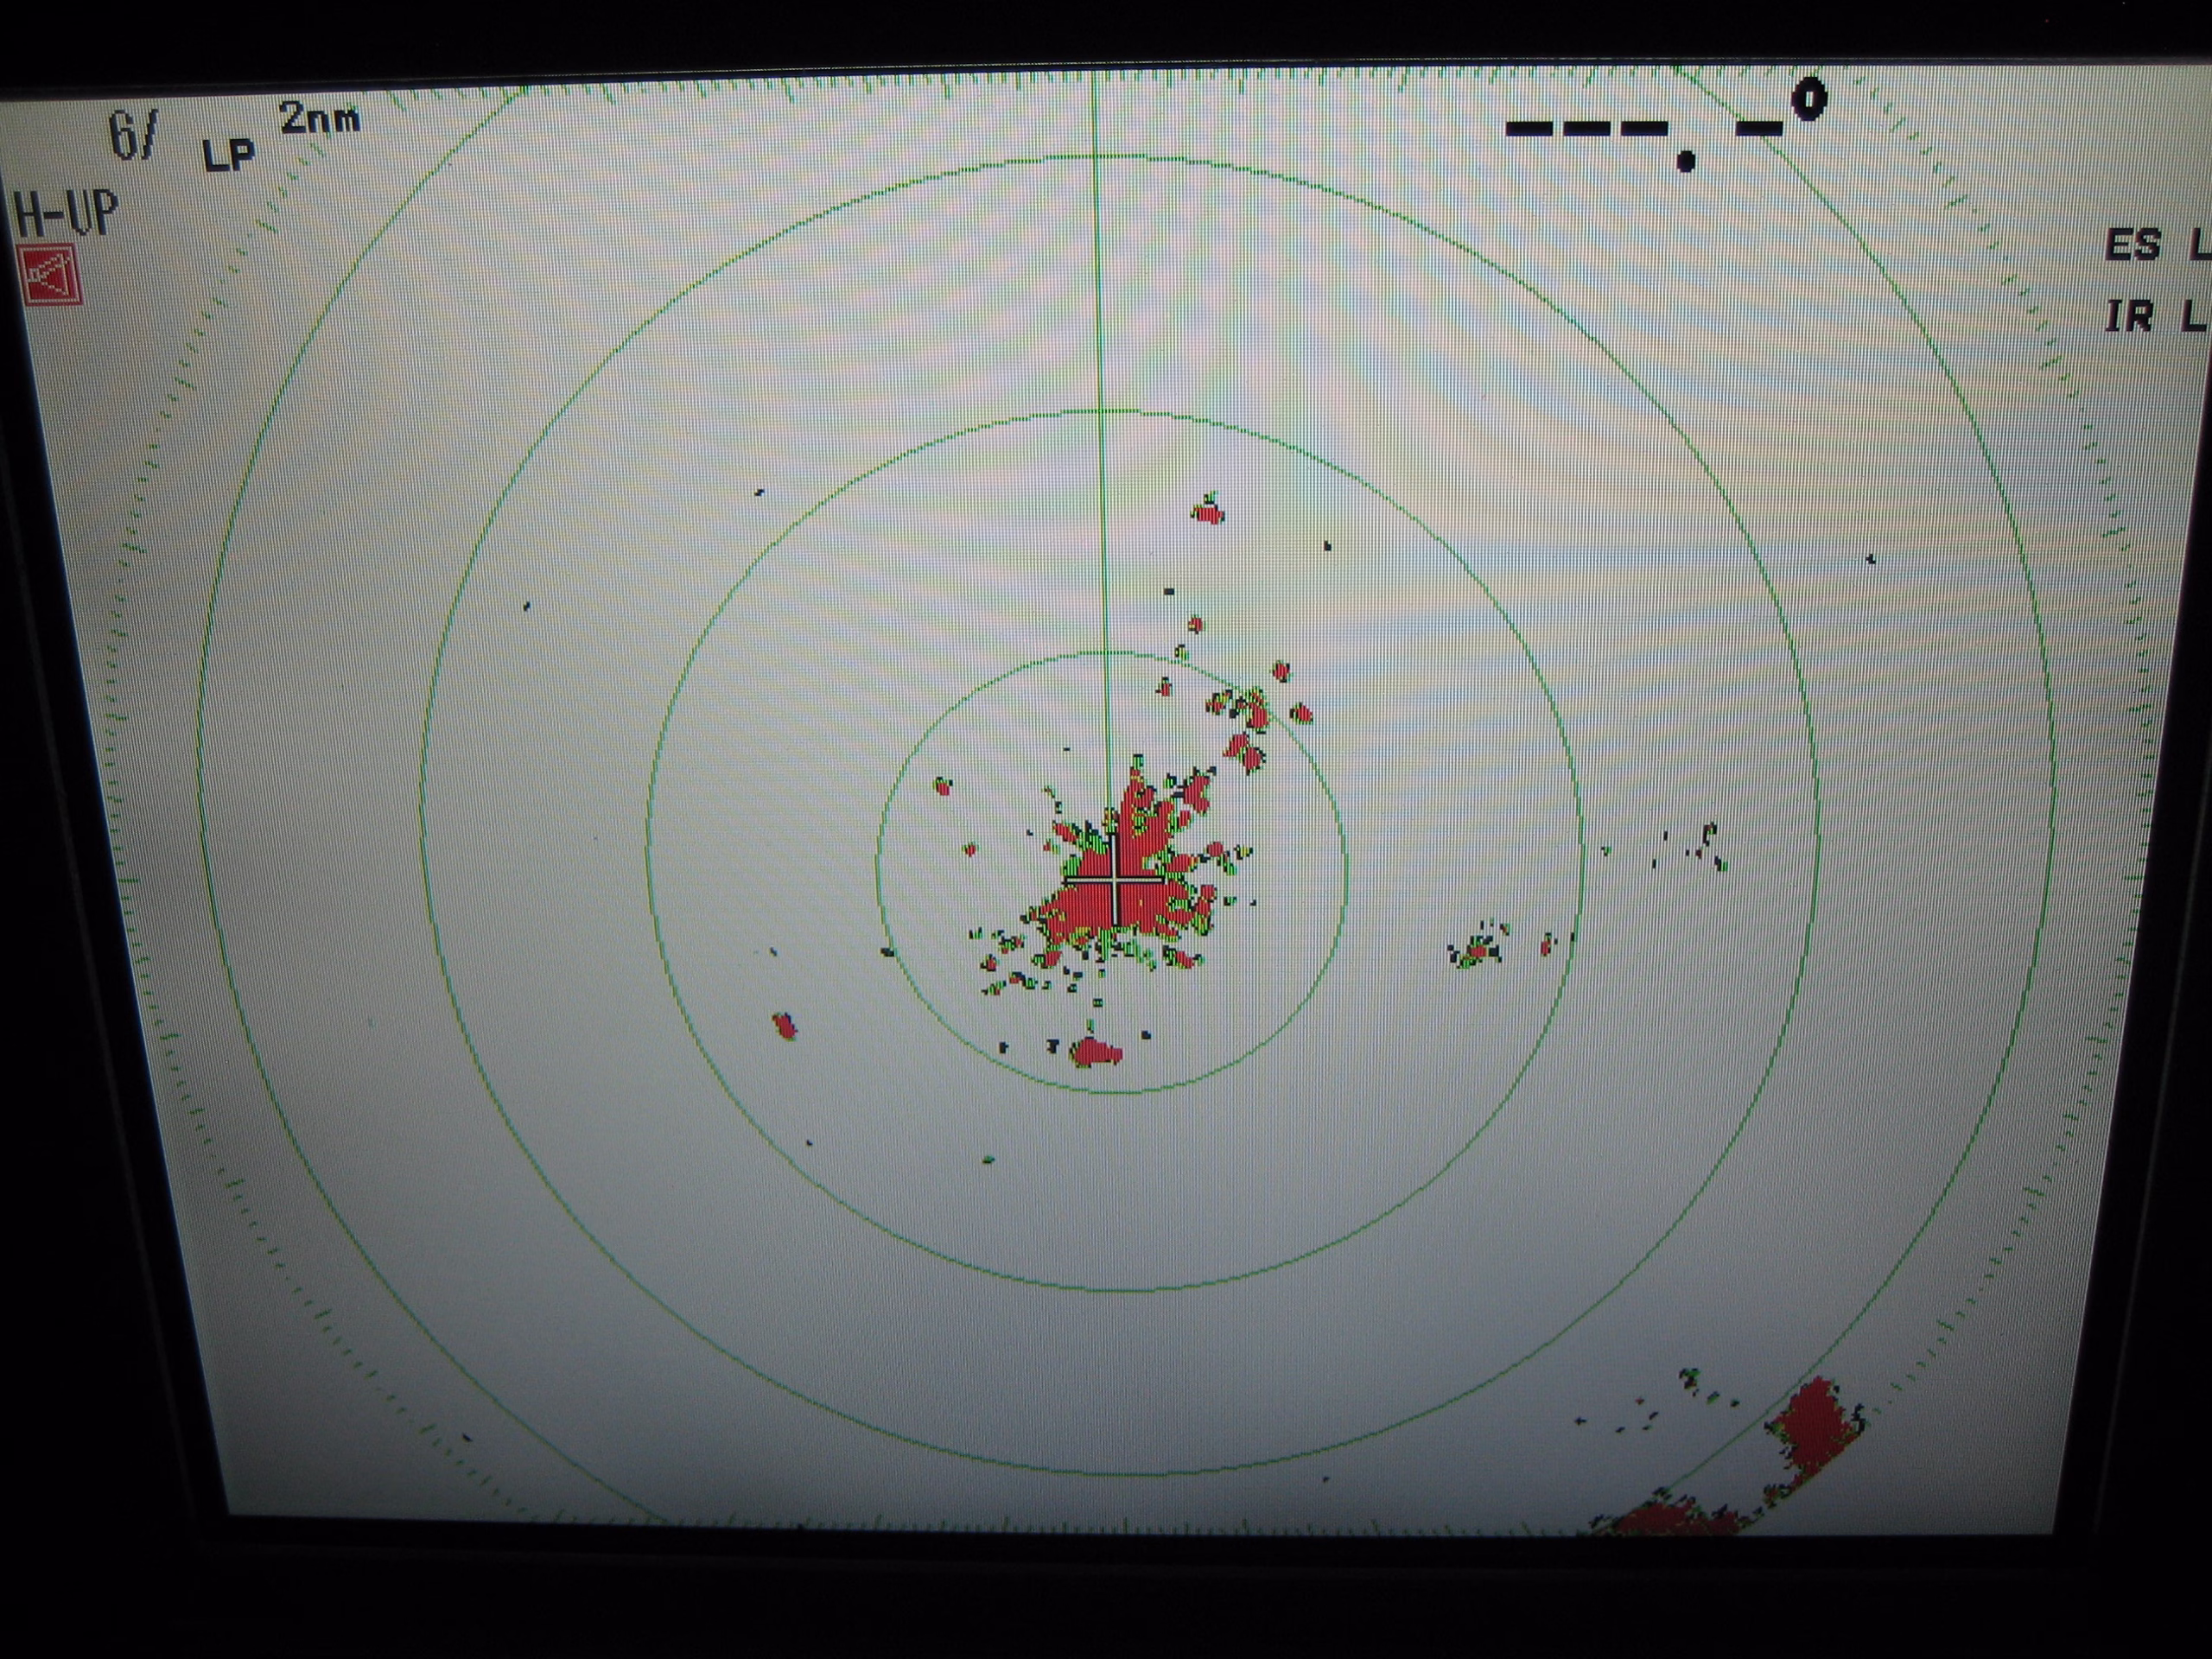2212x1659 pixels.
Task: Click the red icon below H-UP
Action: tap(51, 275)
